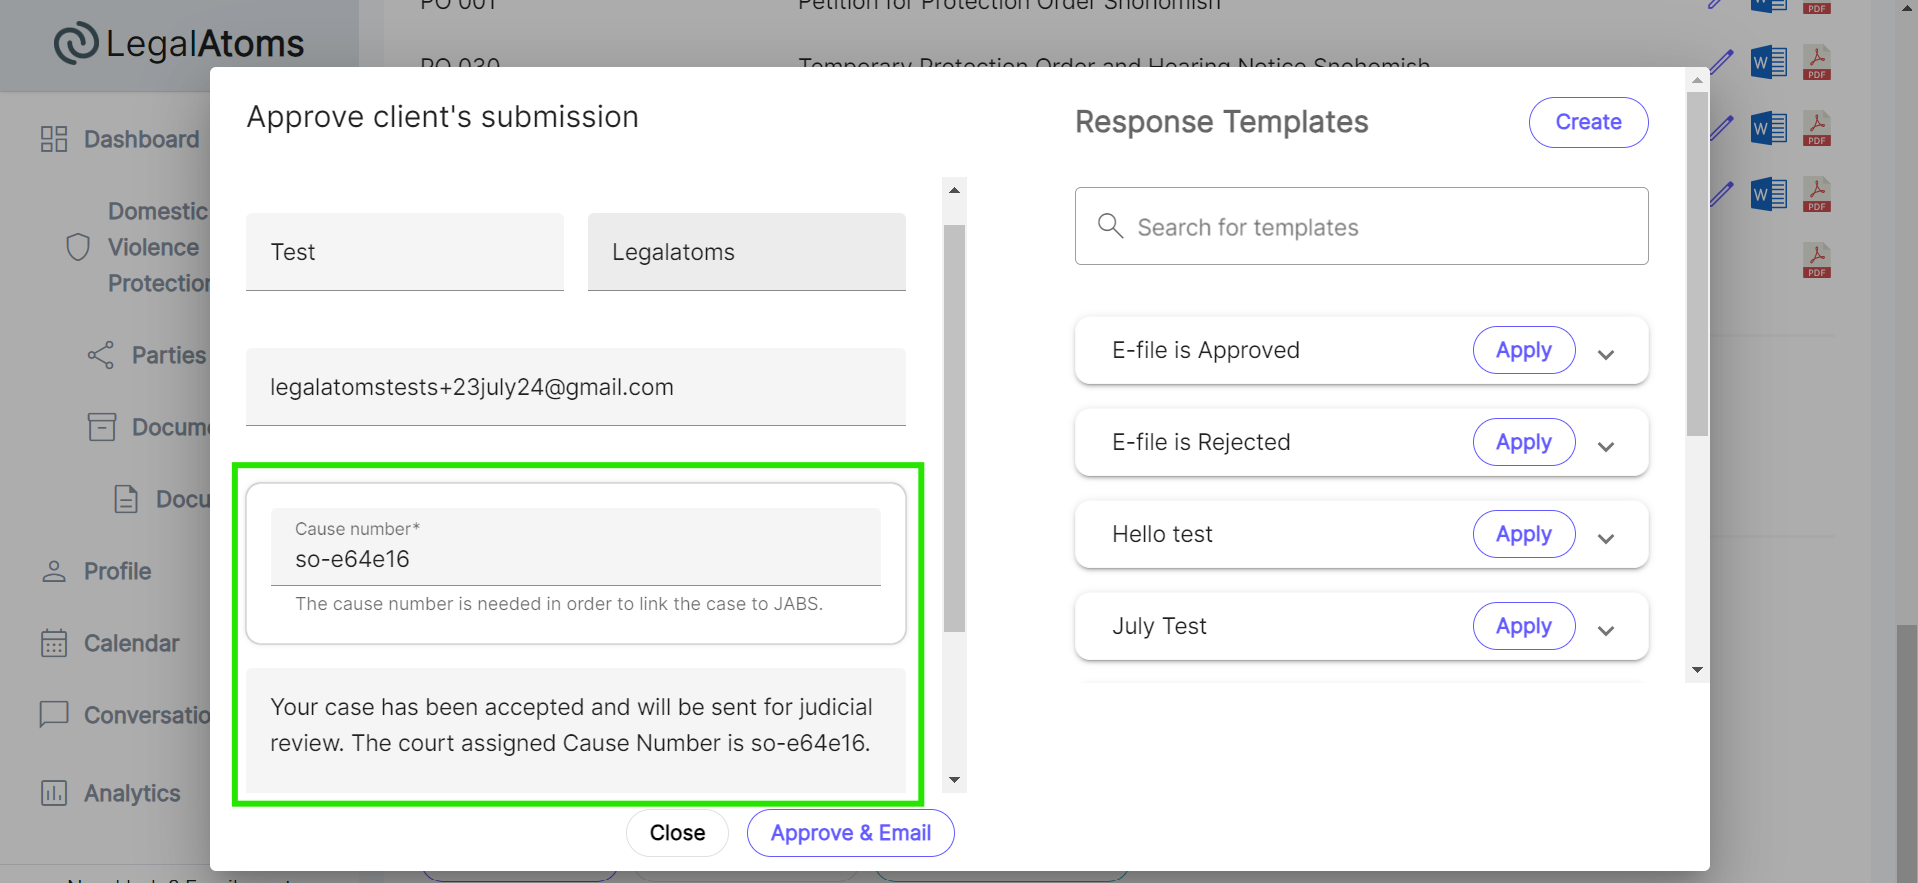Viewport: 1918px width, 883px height.
Task: Expand the E-file is Rejected template
Action: tap(1606, 447)
